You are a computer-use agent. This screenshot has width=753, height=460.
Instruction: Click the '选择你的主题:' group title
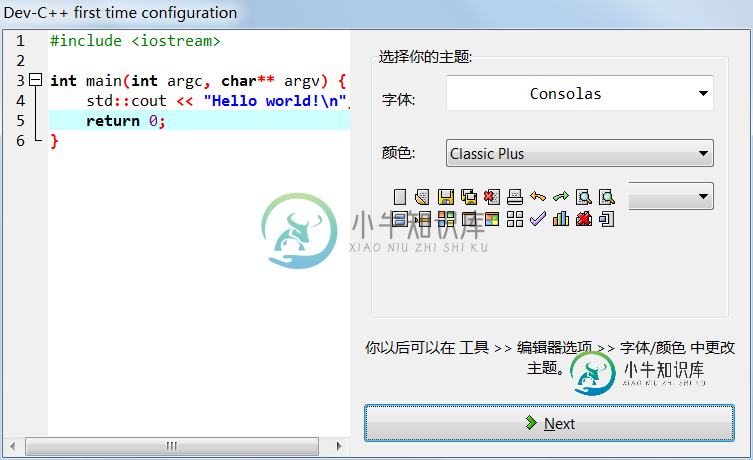[x=425, y=57]
